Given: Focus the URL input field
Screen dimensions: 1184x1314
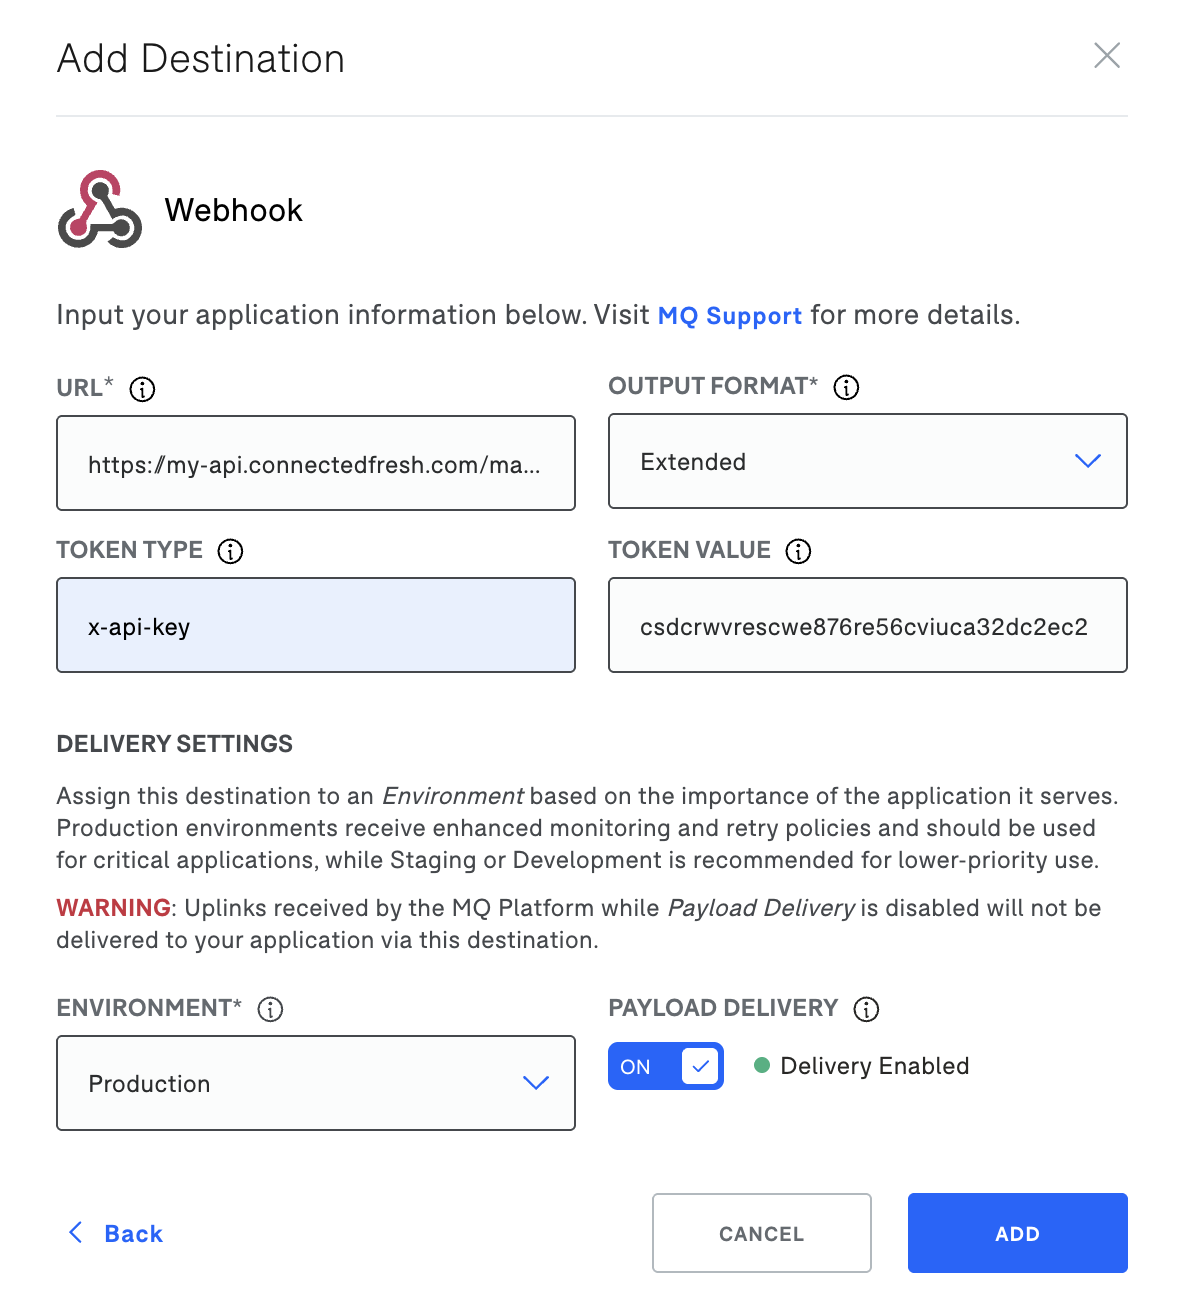Looking at the screenshot, I should point(315,464).
